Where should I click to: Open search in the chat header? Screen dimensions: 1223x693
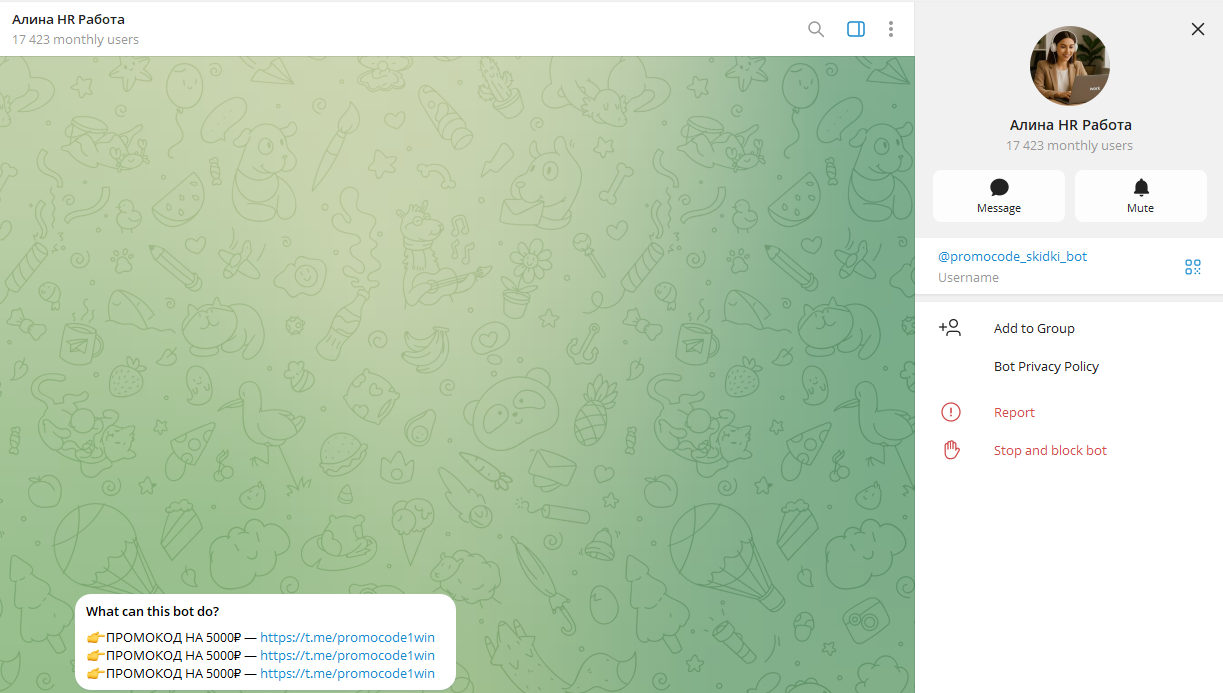click(816, 29)
